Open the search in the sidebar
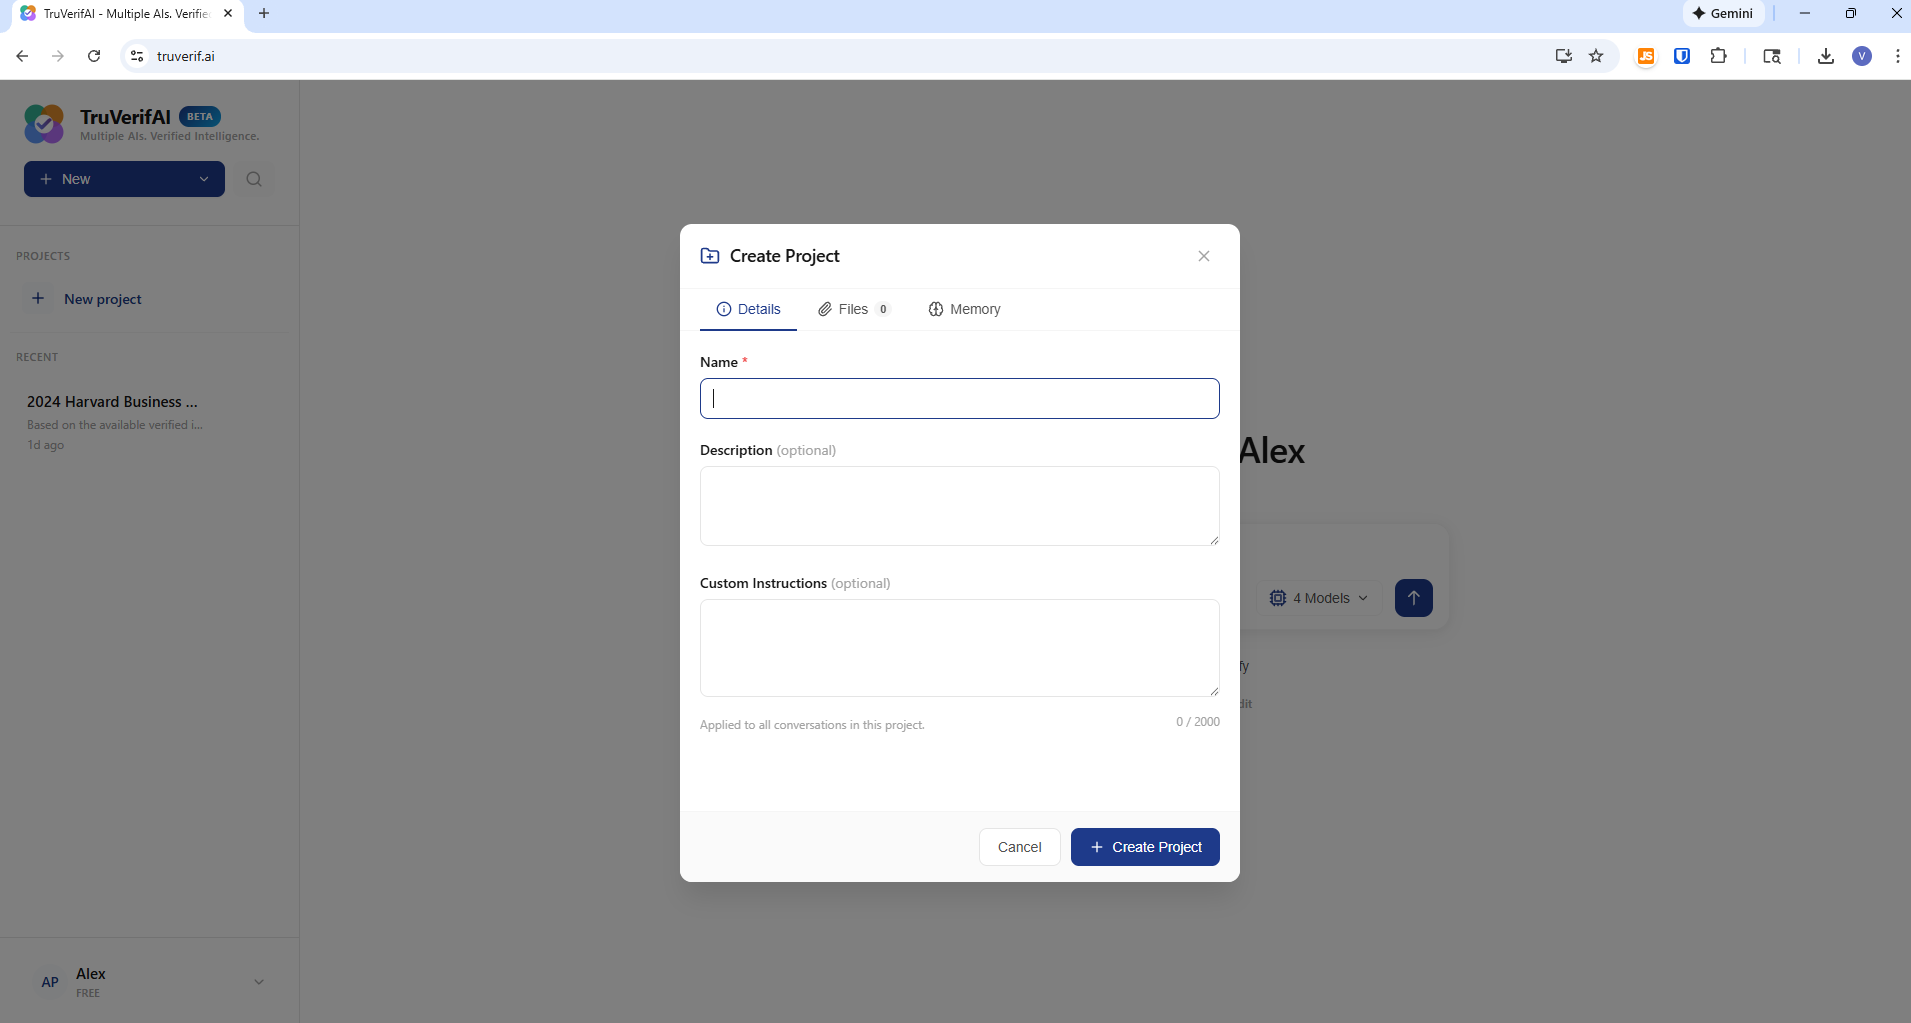Viewport: 1911px width, 1023px height. (x=254, y=179)
